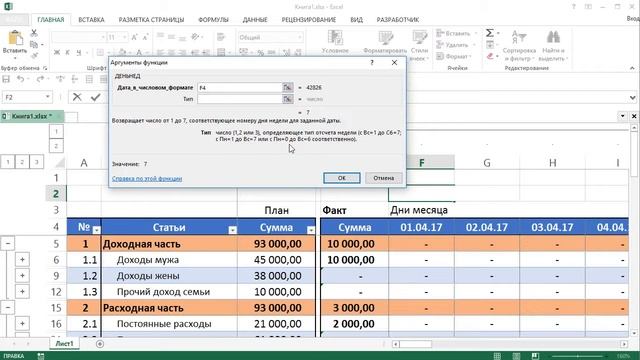This screenshot has height=360, width=640.
Task: Click the increase font size icon
Action: [134, 38]
